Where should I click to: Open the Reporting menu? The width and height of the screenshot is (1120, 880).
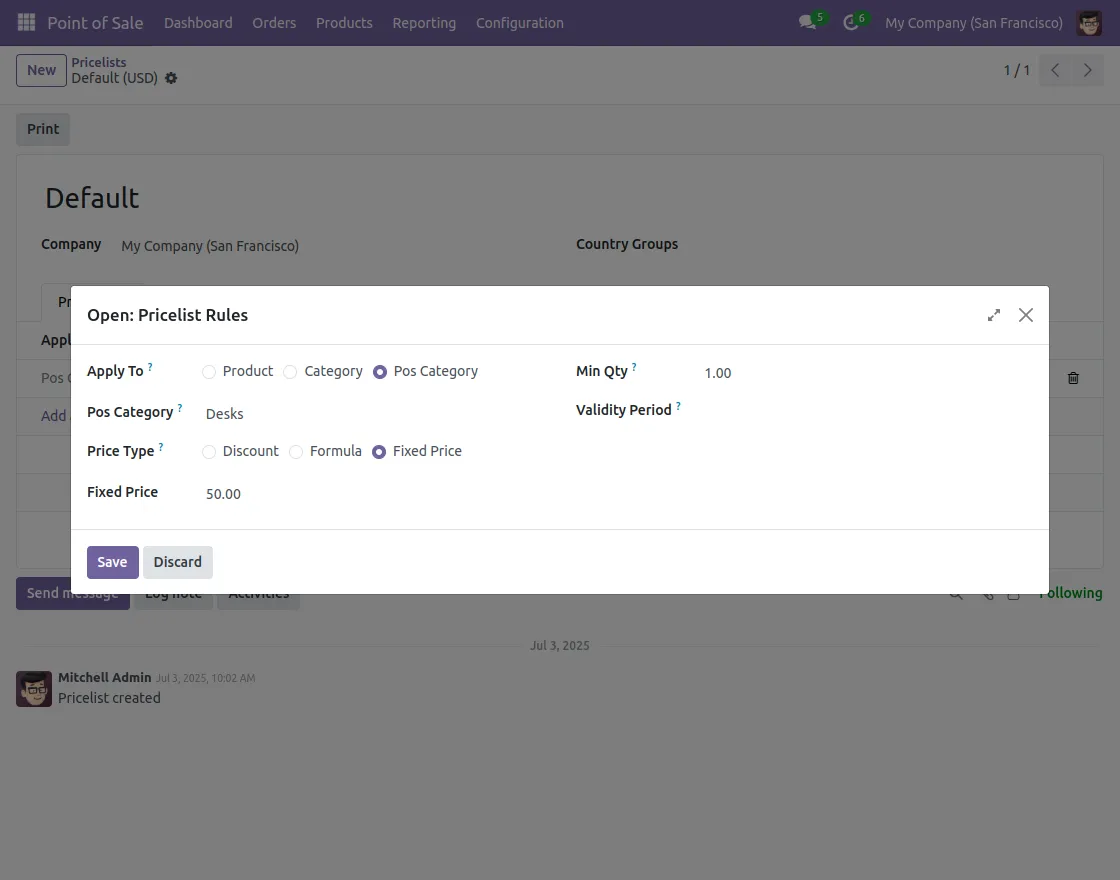(424, 23)
